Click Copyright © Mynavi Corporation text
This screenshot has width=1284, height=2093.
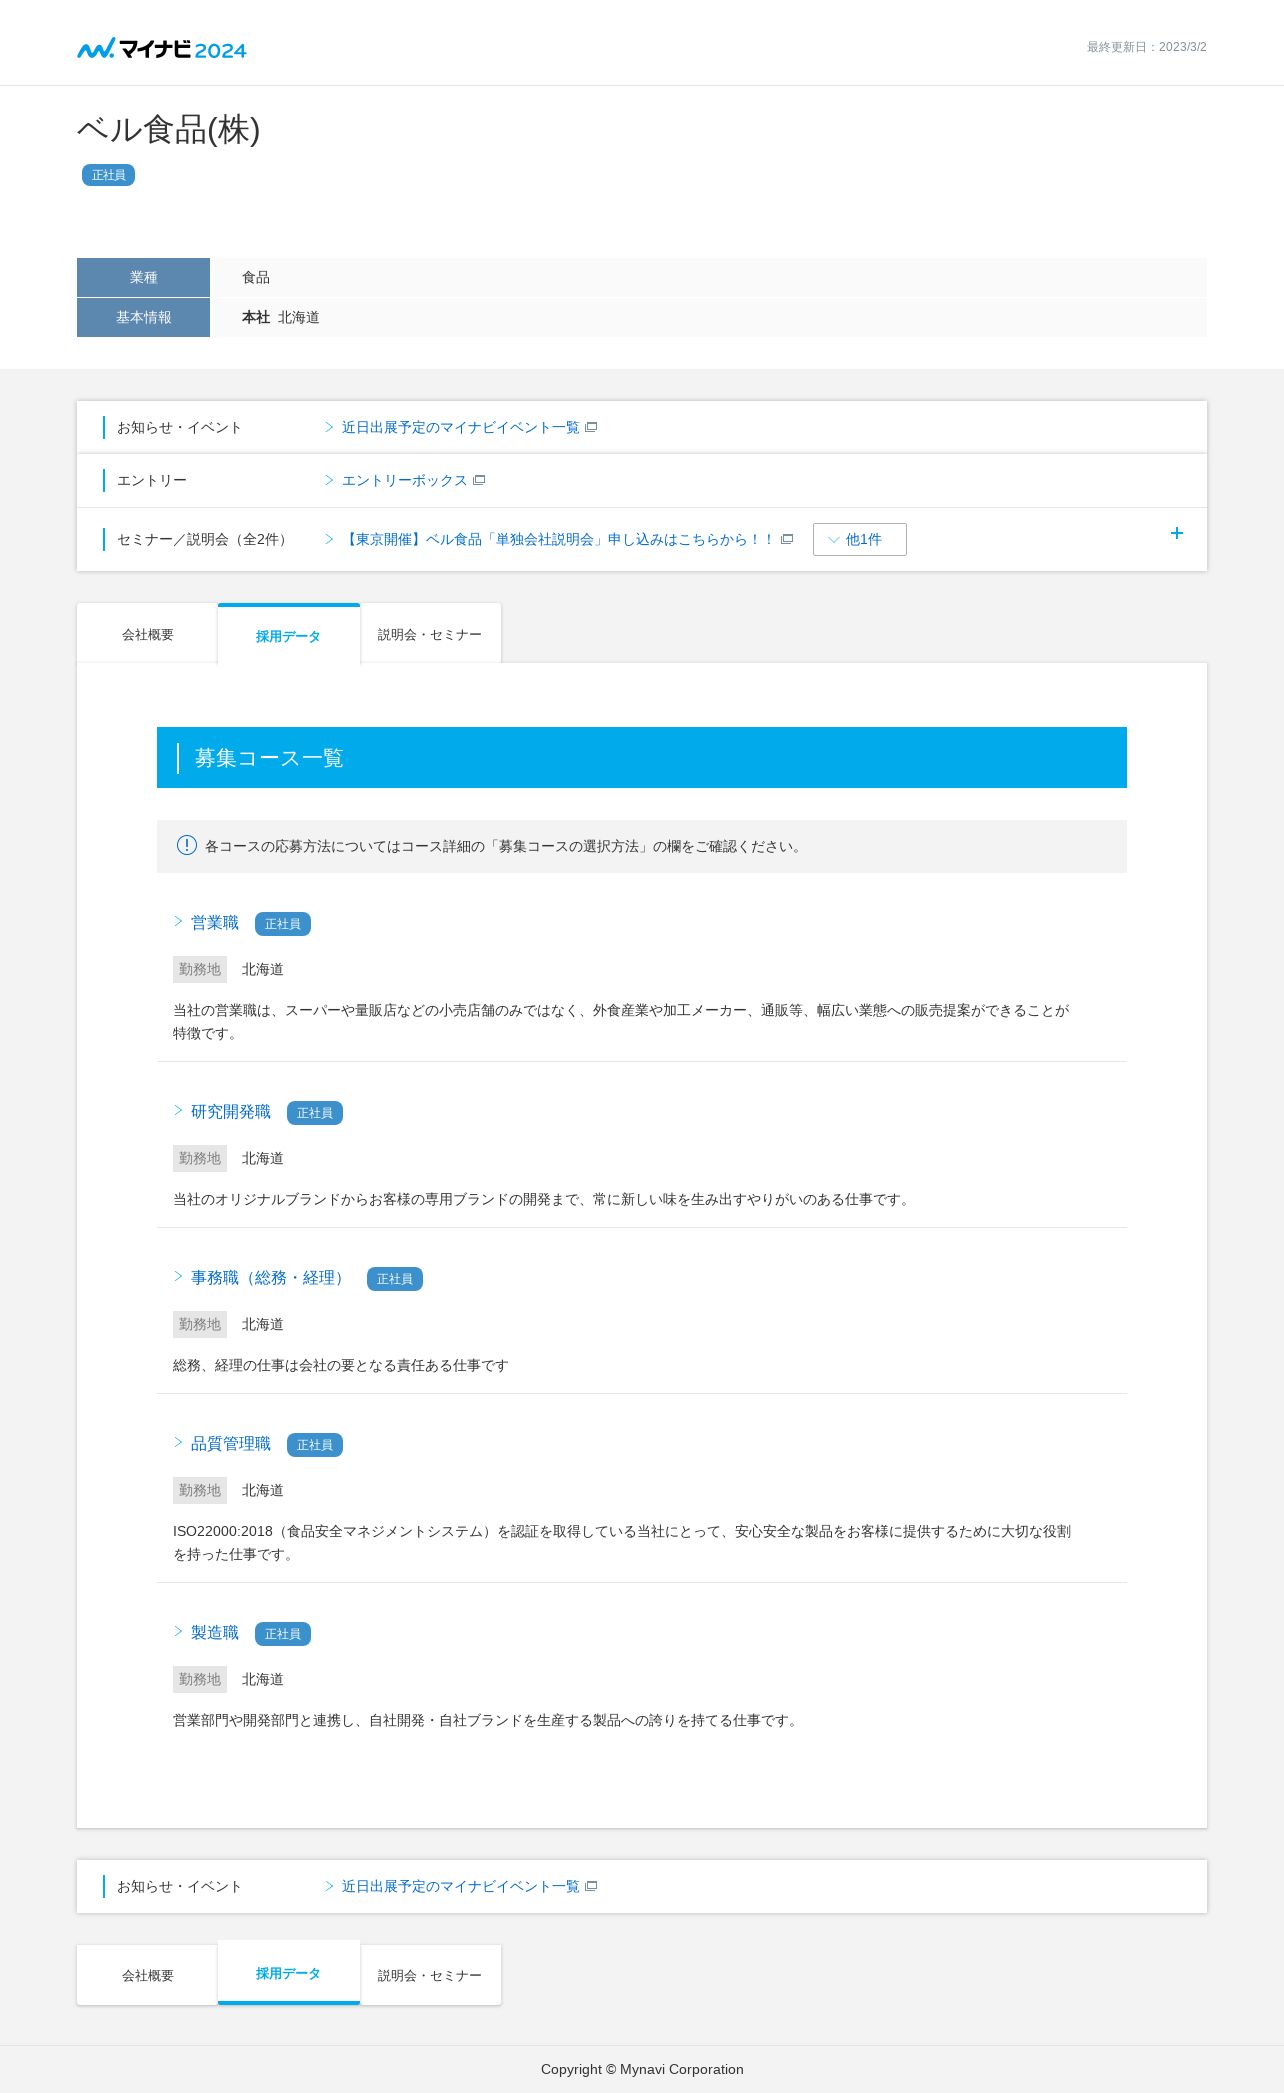642,2069
